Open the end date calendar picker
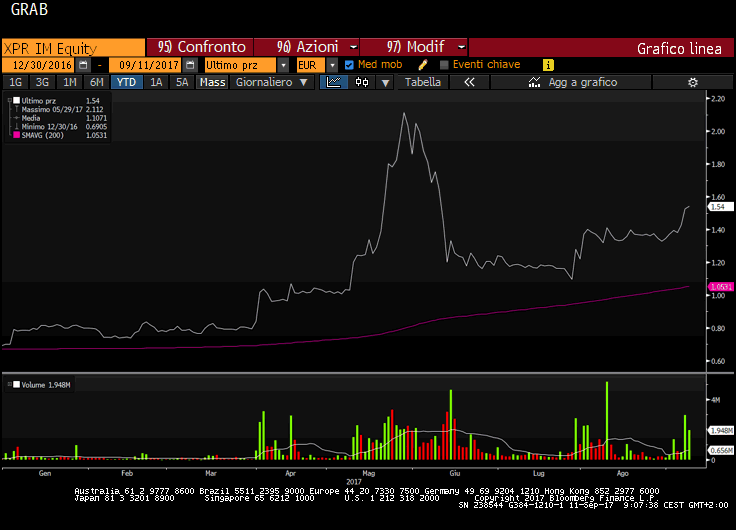This screenshot has height=530, width=736. click(190, 65)
